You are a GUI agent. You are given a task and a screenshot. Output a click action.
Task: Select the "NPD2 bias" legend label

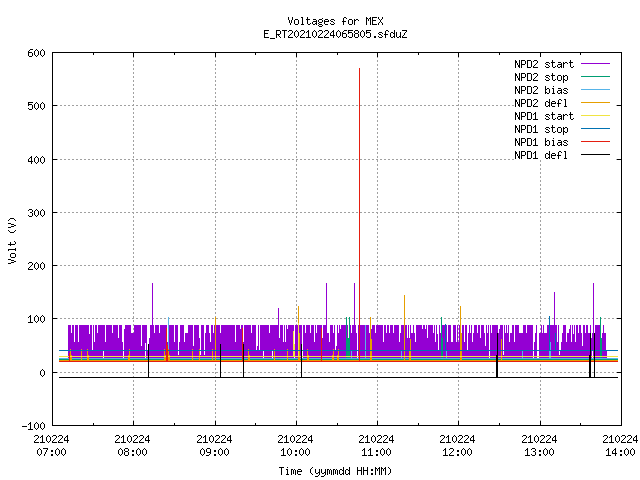[x=541, y=90]
